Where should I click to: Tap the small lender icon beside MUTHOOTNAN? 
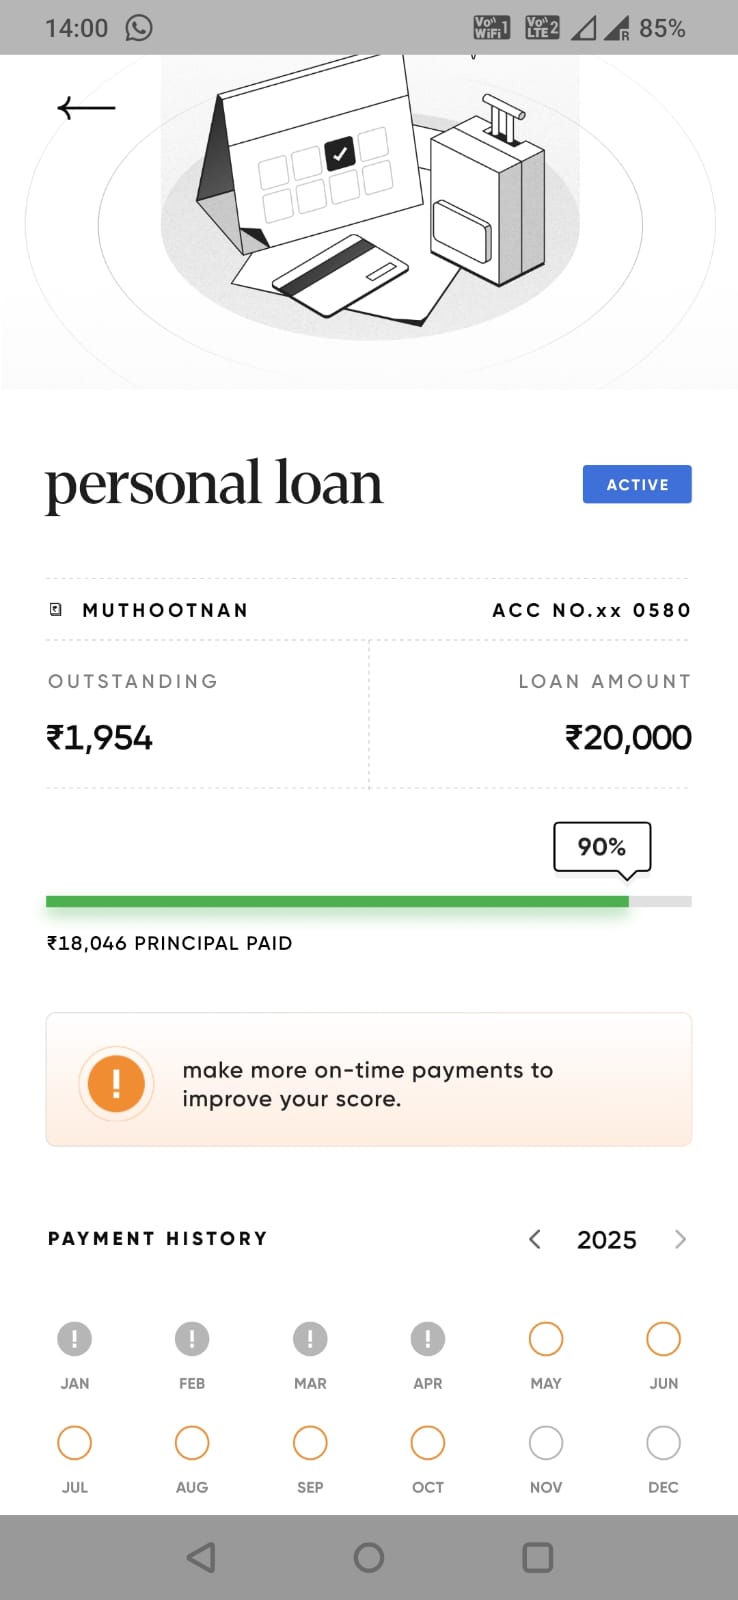pos(56,609)
